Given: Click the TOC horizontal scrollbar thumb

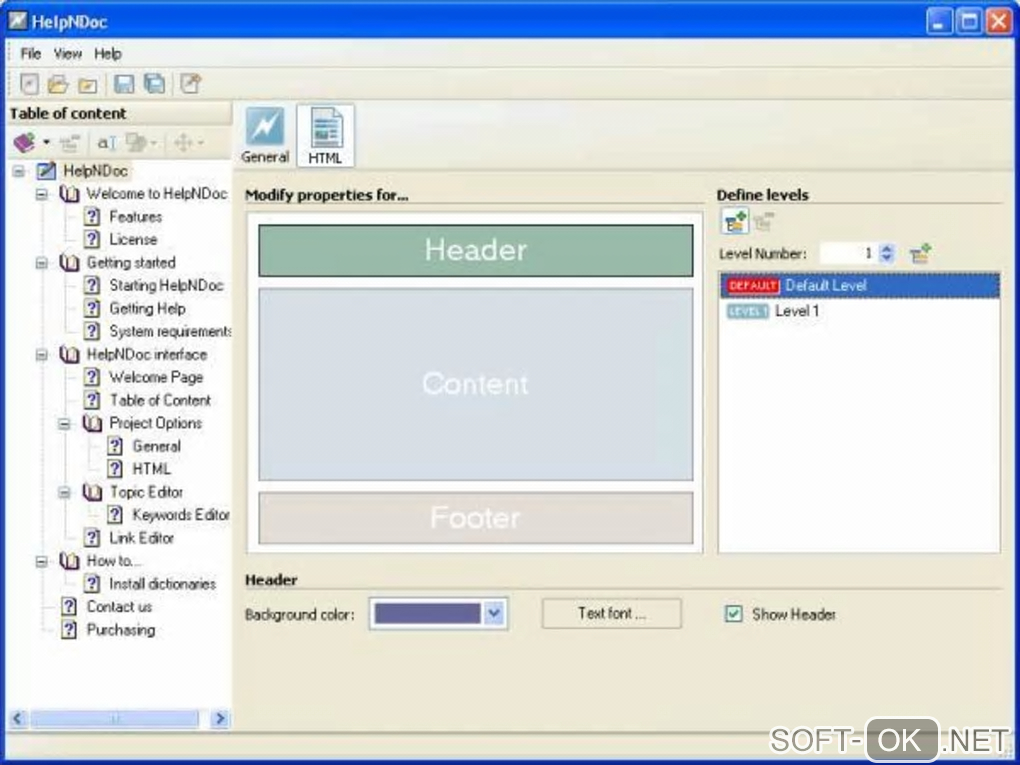Looking at the screenshot, I should 114,719.
